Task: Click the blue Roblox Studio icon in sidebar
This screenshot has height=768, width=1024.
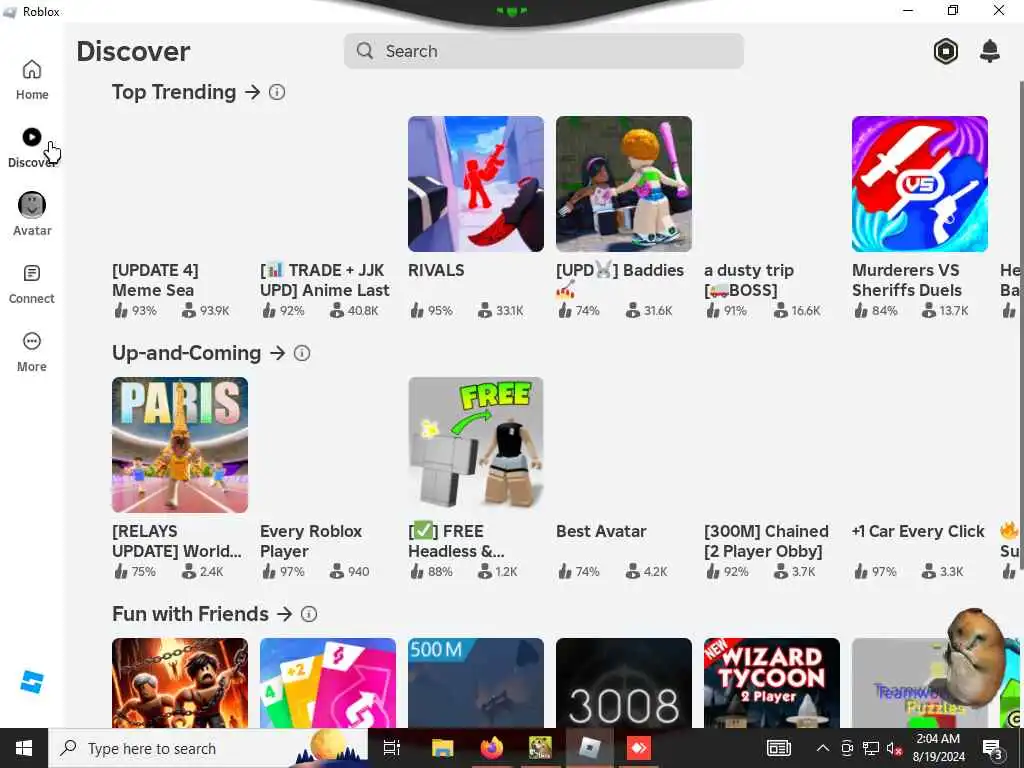Action: click(x=31, y=682)
